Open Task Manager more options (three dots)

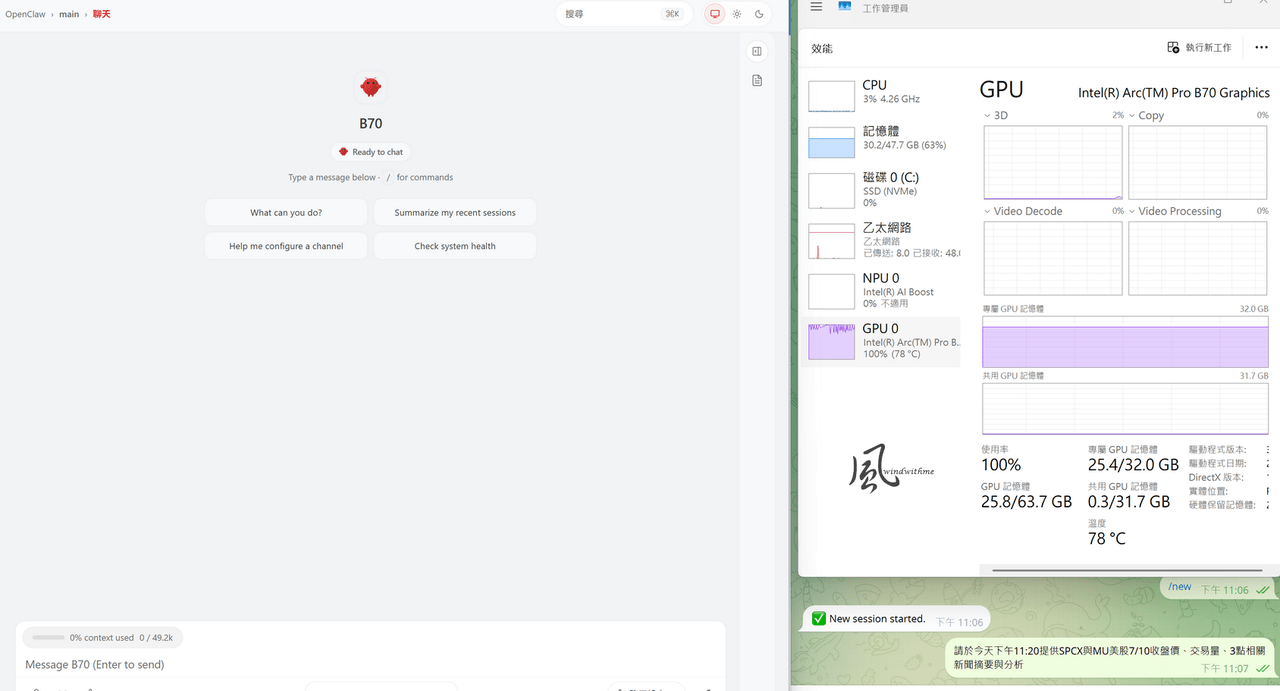pos(1260,48)
